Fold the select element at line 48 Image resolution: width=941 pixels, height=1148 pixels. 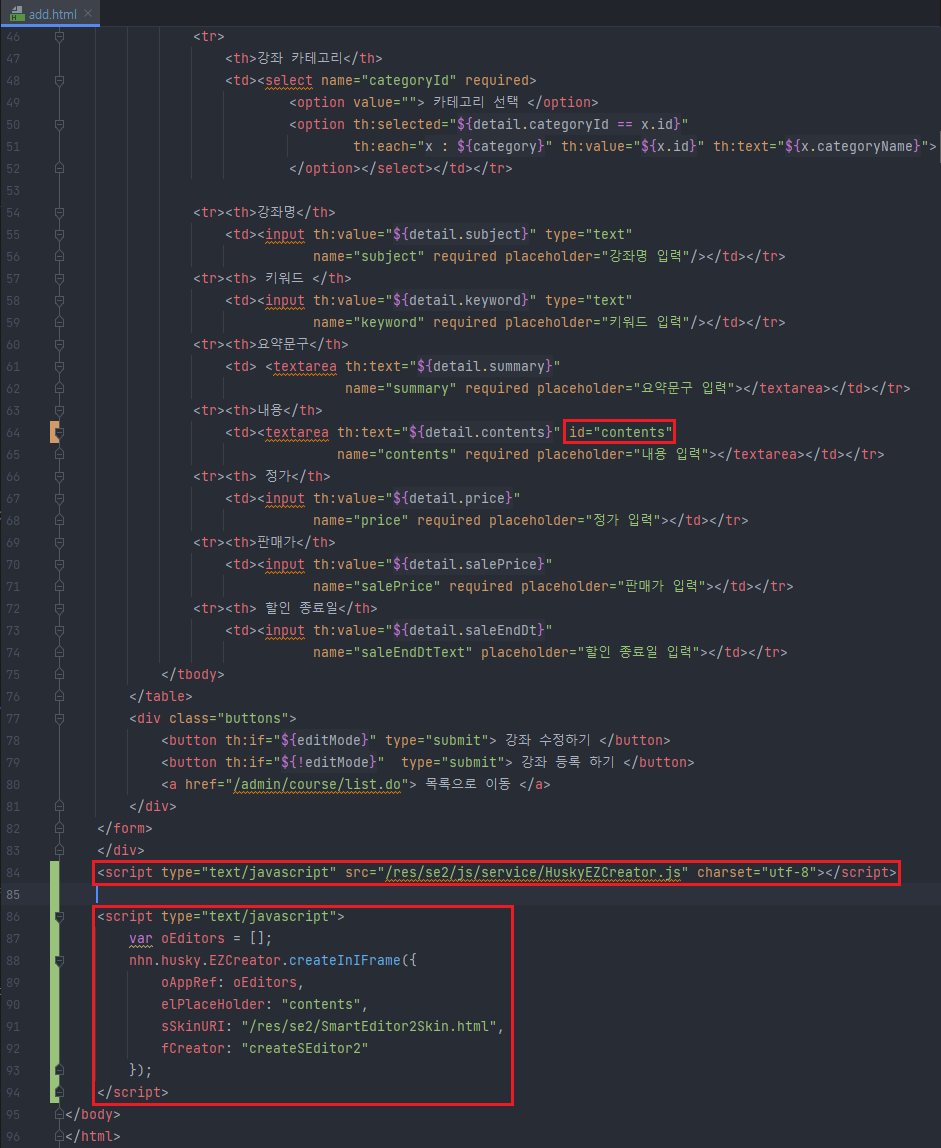click(x=59, y=81)
